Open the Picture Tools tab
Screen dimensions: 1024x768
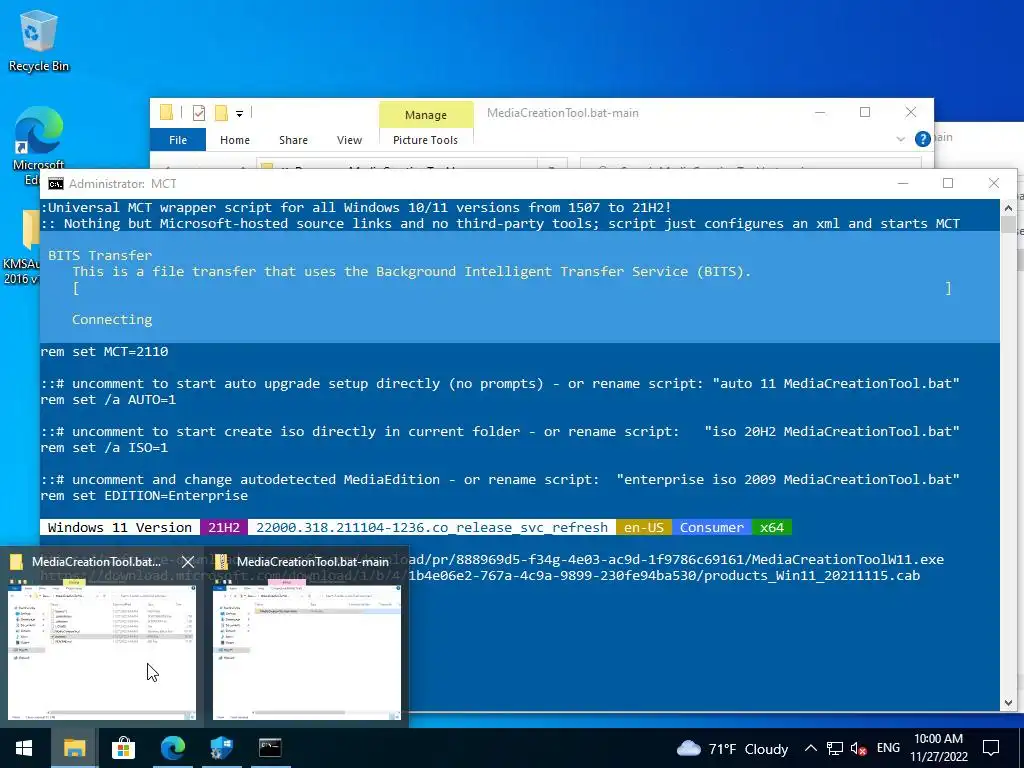pos(425,140)
